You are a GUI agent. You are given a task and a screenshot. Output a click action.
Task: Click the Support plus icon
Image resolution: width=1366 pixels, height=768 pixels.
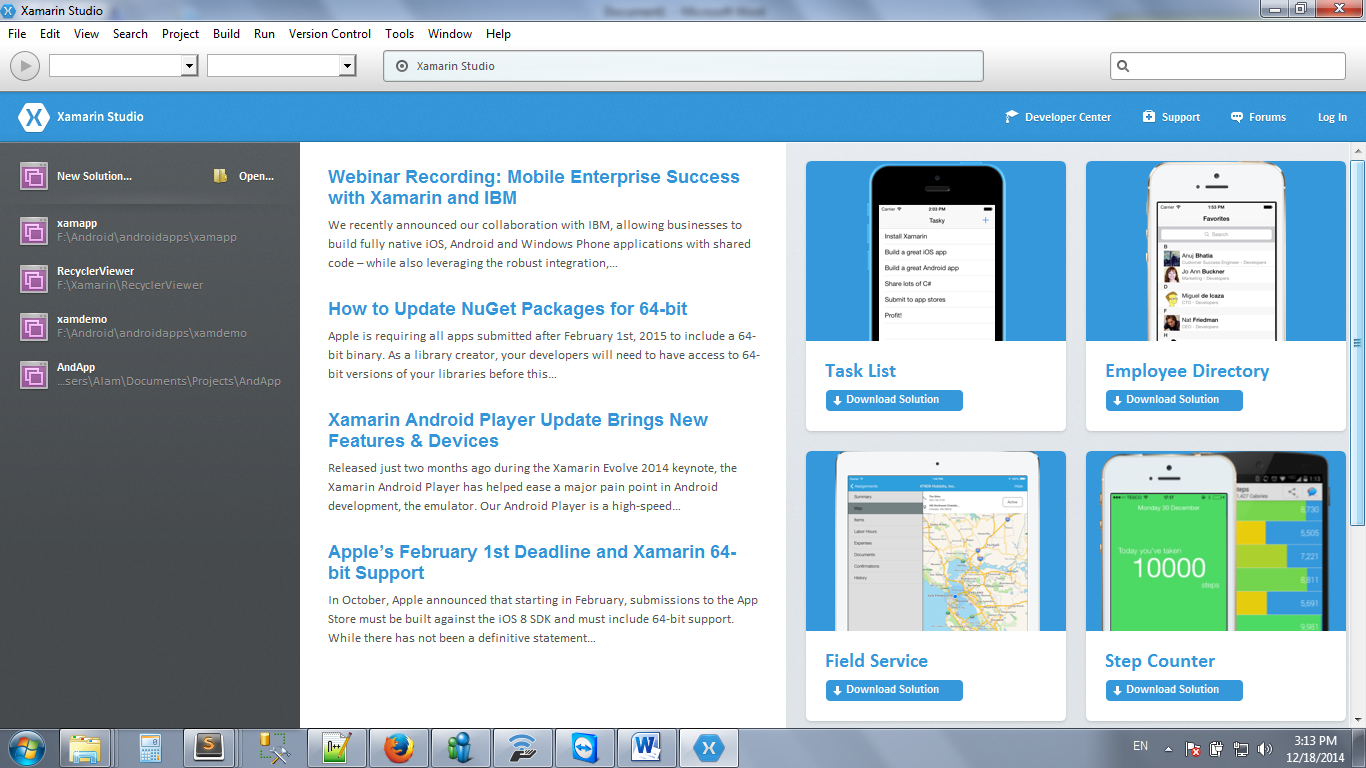1149,117
